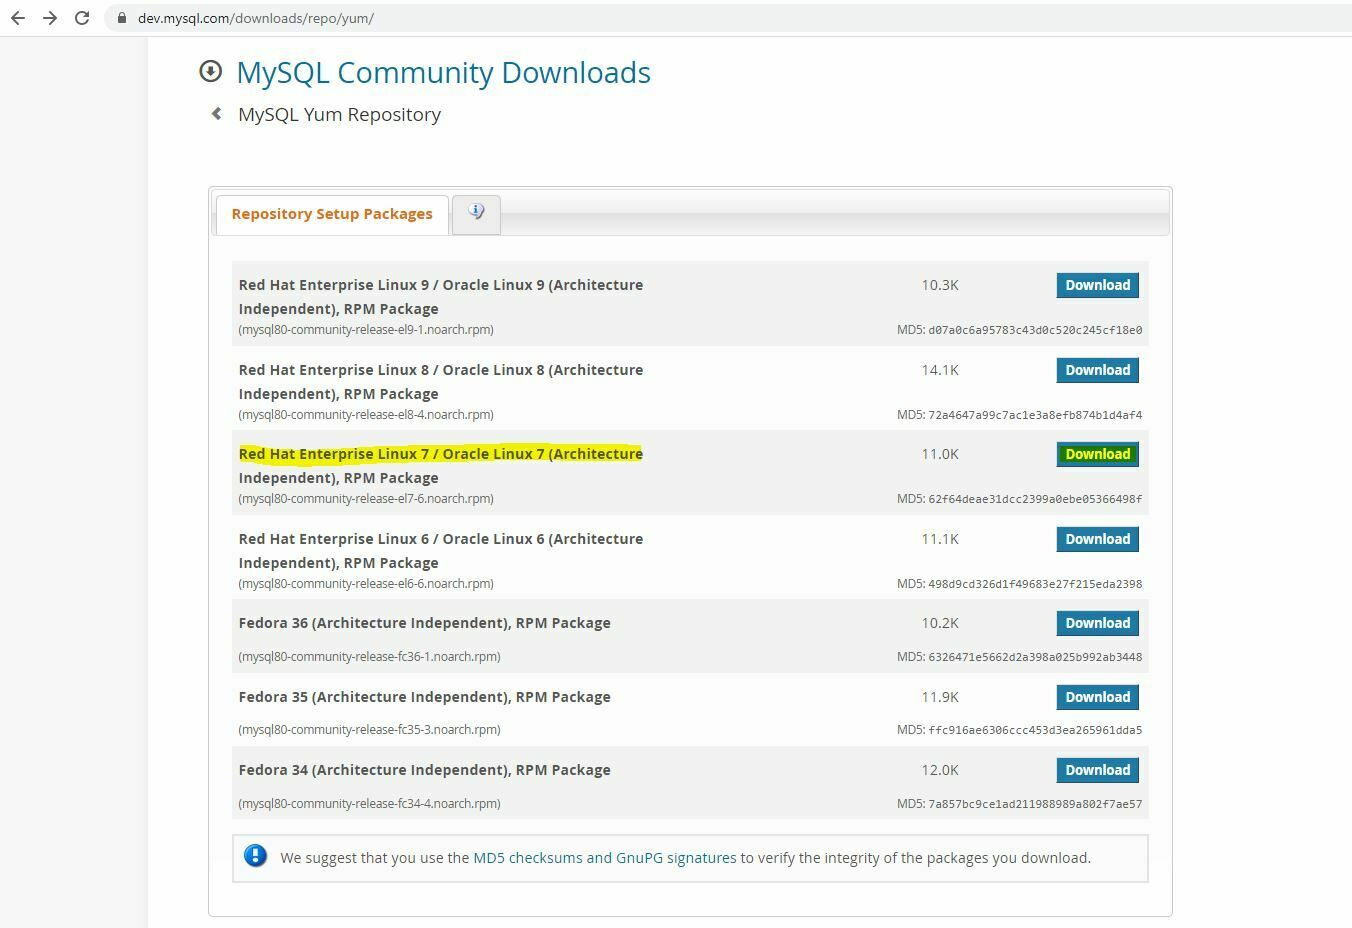Click the info icon tab next to Repository Setup Packages
The image size is (1352, 928).
point(475,213)
